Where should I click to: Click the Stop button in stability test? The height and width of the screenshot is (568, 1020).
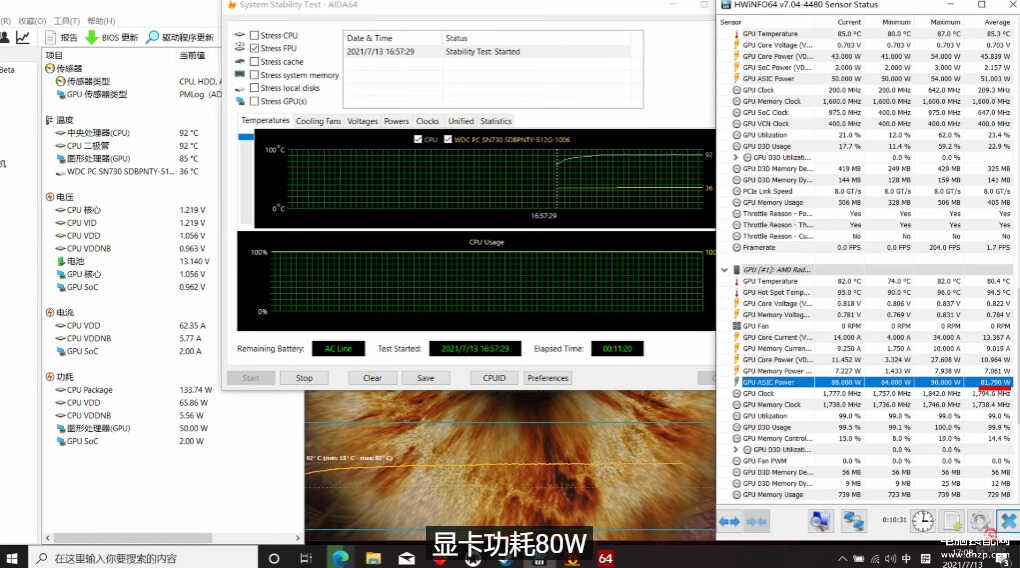pos(304,378)
